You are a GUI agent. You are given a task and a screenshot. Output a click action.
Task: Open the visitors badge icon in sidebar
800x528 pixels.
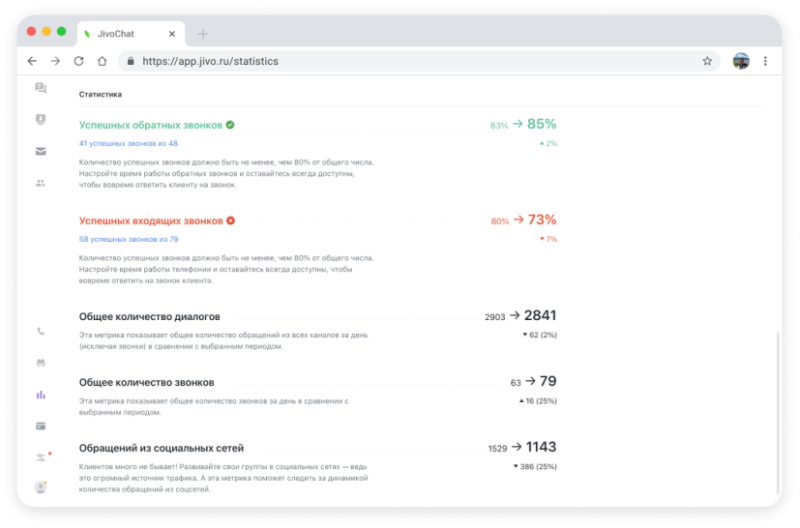(x=41, y=119)
